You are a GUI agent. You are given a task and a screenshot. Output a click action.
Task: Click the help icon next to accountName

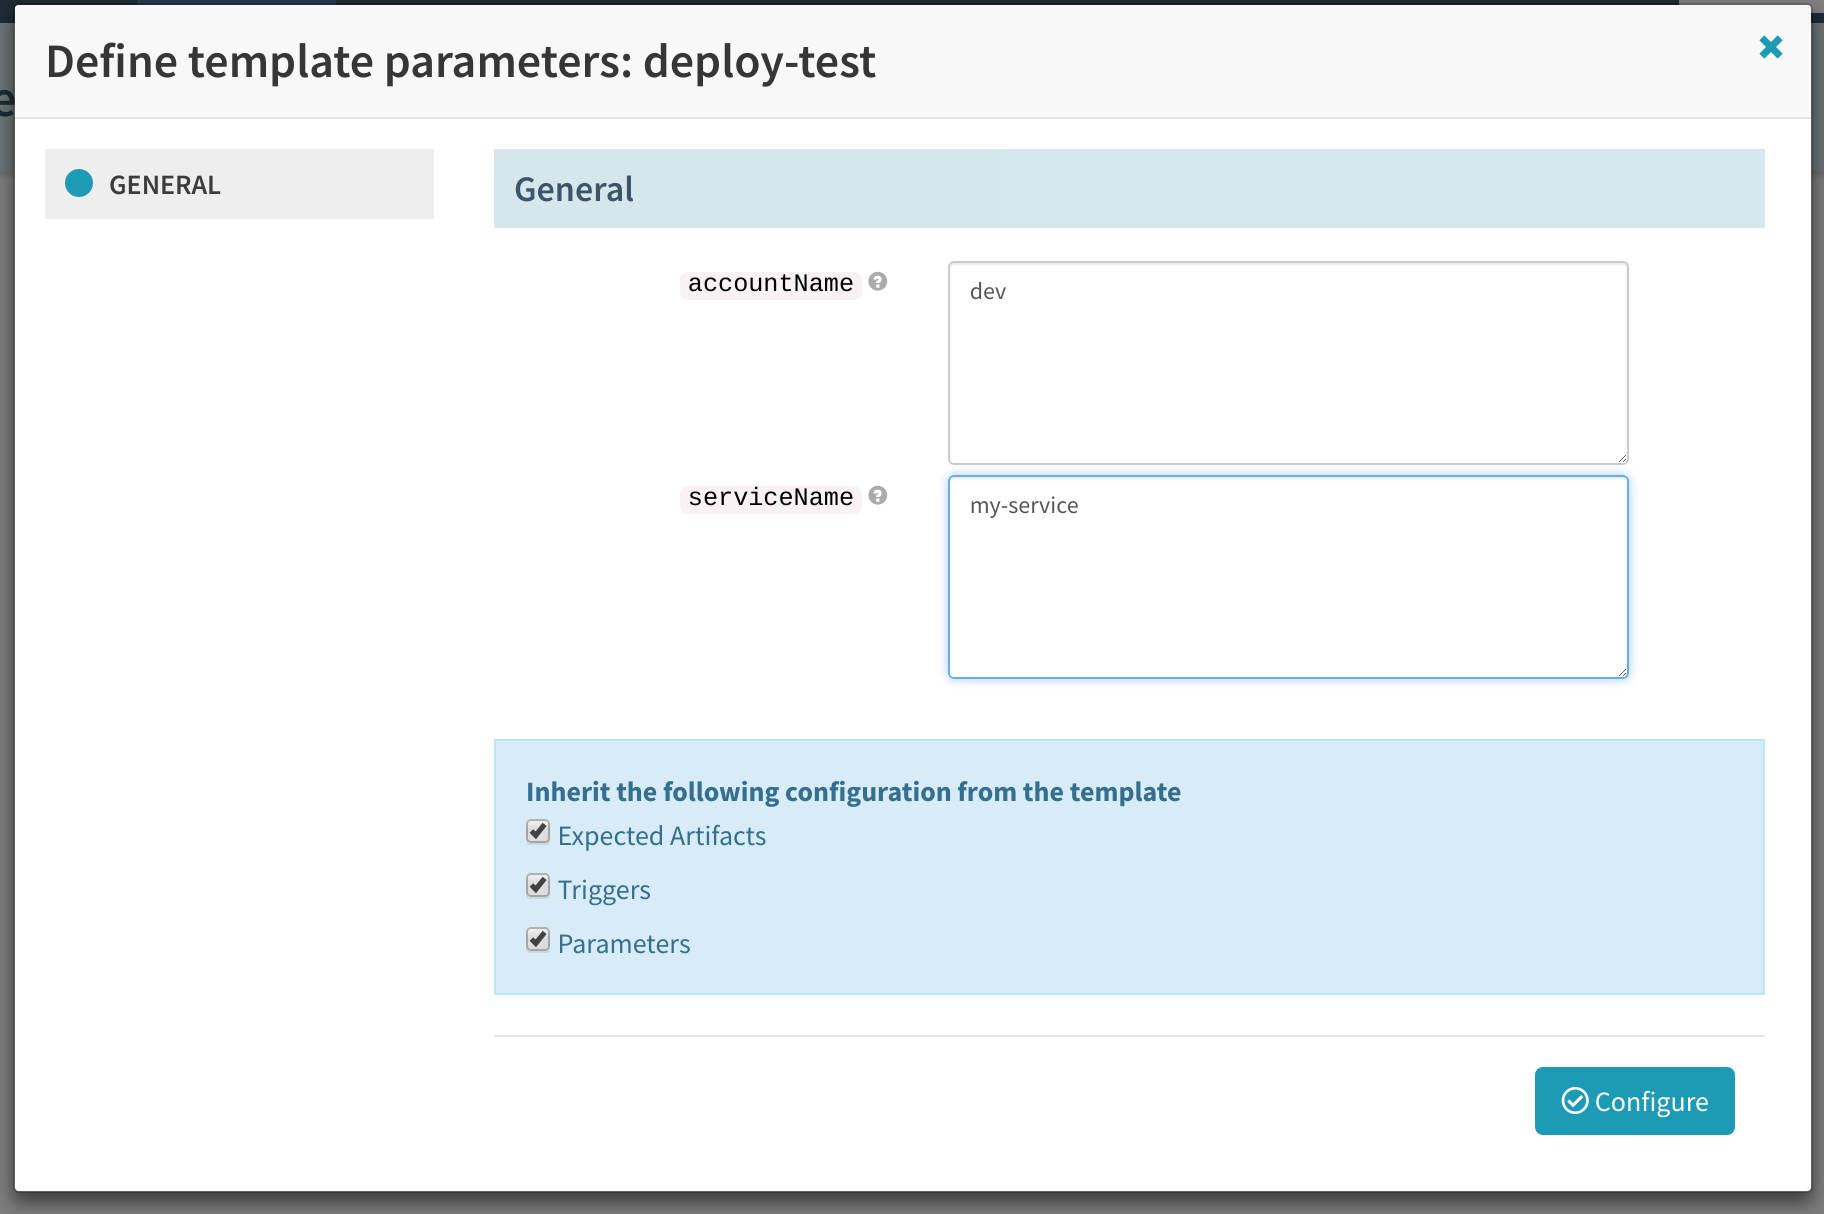[878, 282]
